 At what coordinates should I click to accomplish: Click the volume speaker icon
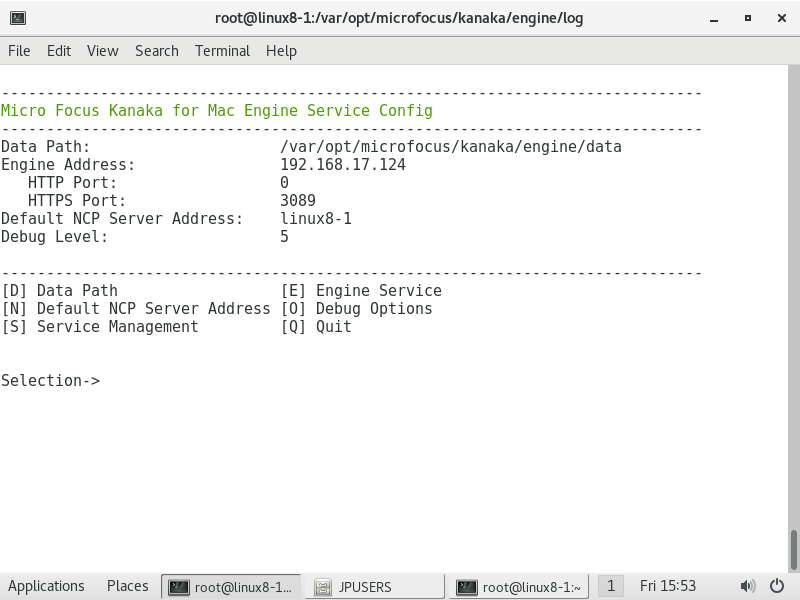(x=747, y=586)
